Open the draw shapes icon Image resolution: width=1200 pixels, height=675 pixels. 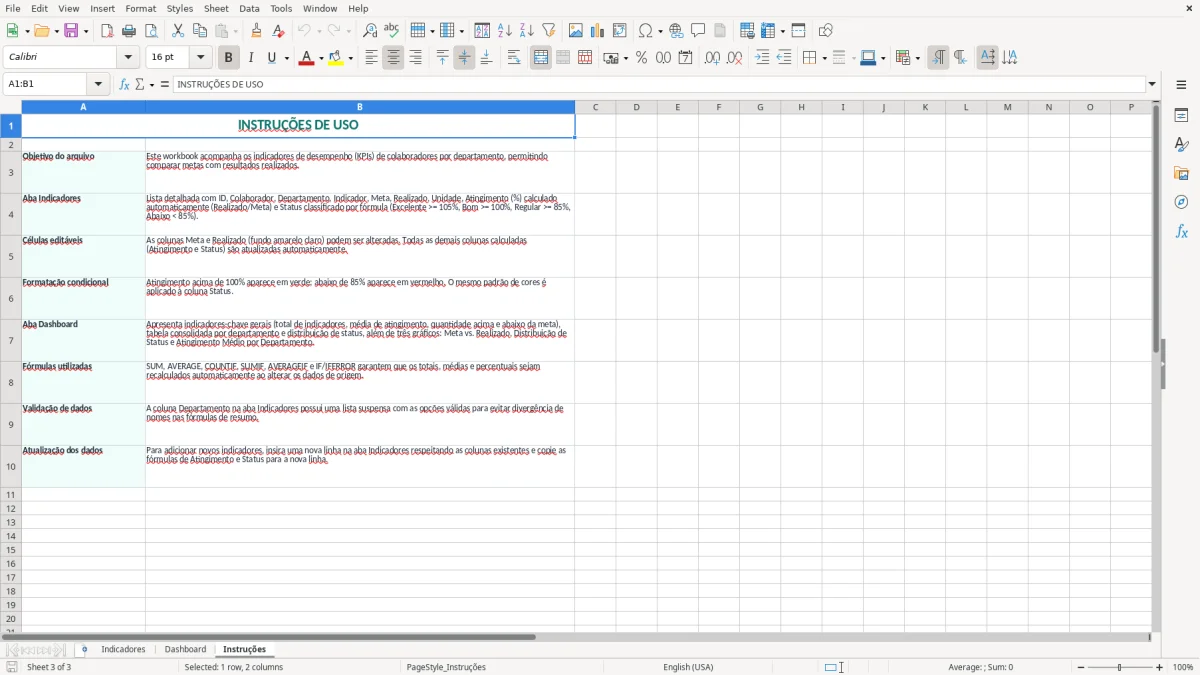(x=826, y=31)
